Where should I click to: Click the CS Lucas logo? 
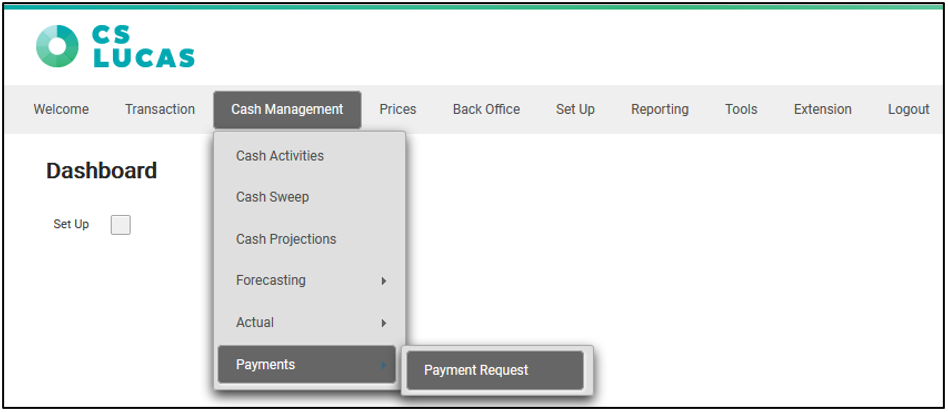[x=115, y=46]
